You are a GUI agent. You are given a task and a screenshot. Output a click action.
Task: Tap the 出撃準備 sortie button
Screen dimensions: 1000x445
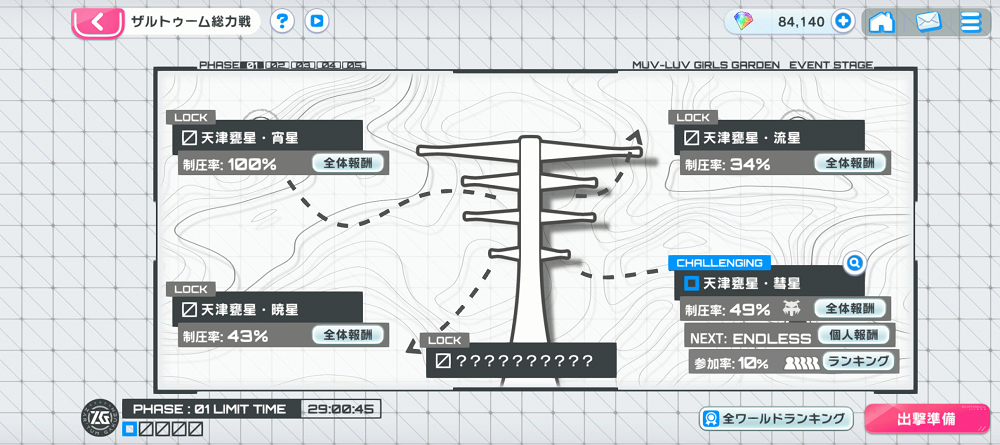click(x=927, y=419)
